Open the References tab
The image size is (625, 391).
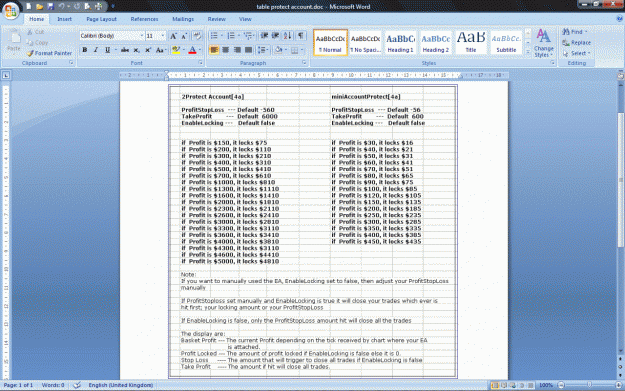tap(144, 19)
